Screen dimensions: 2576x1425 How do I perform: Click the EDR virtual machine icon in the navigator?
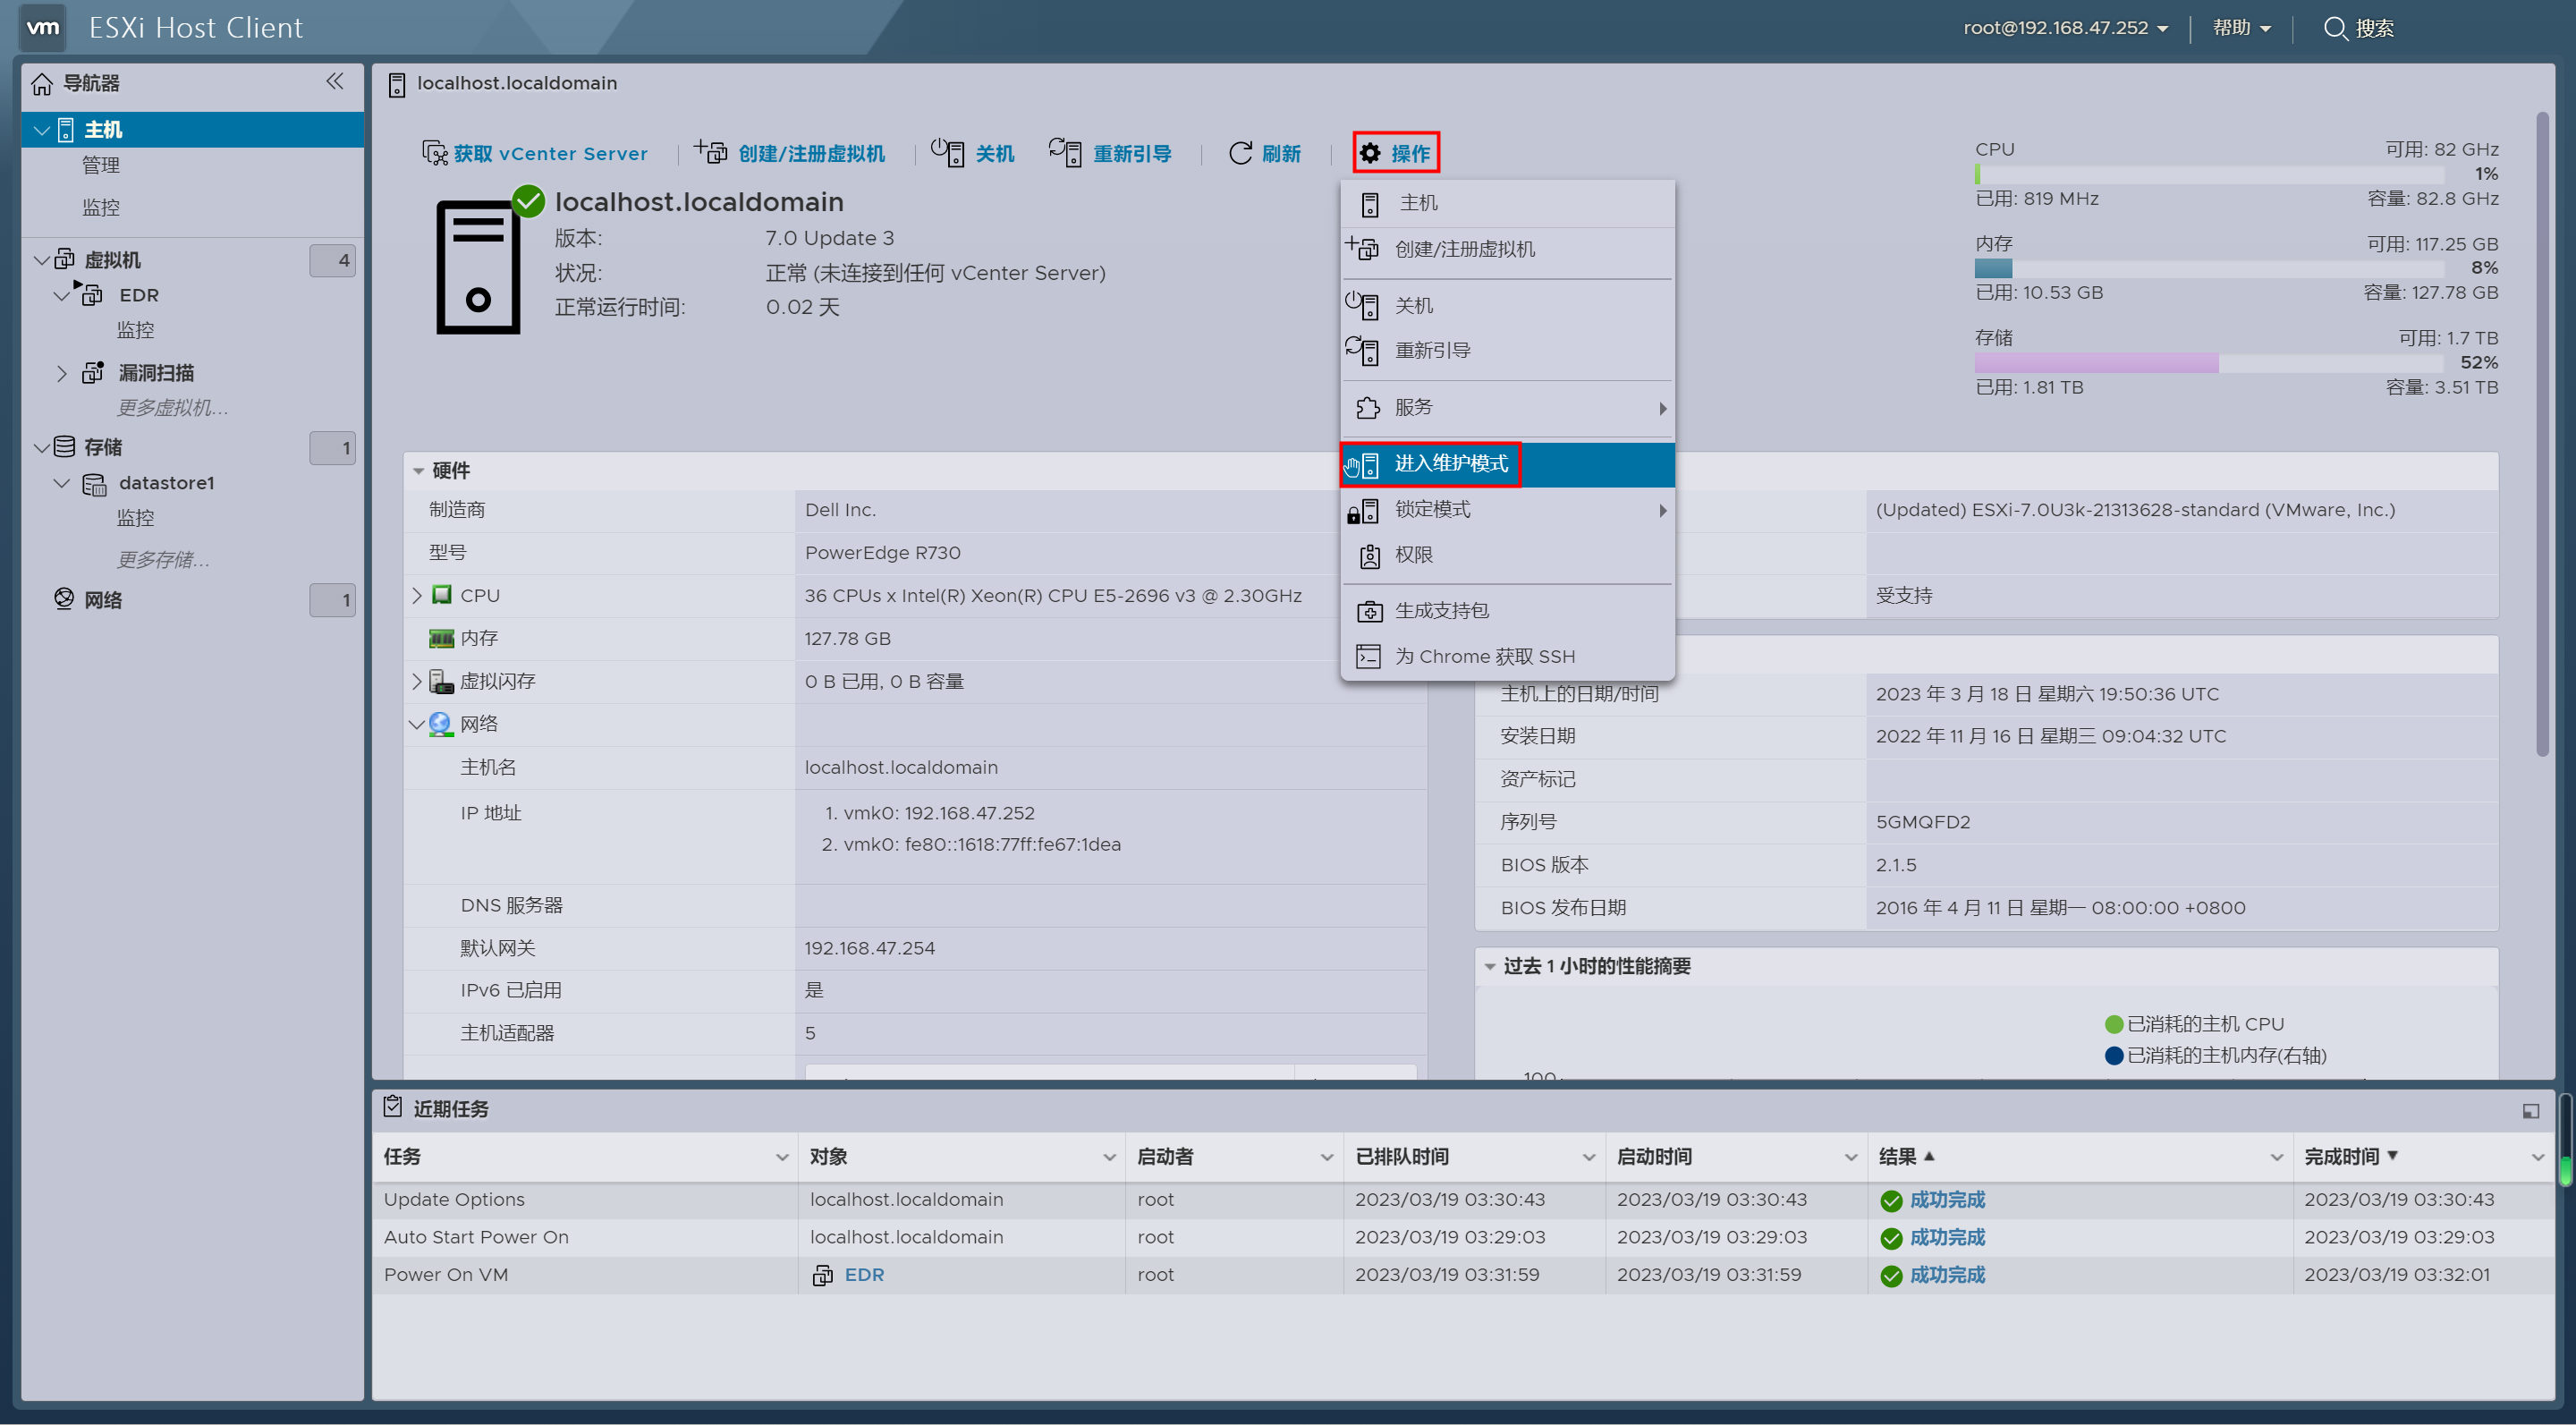click(x=90, y=294)
